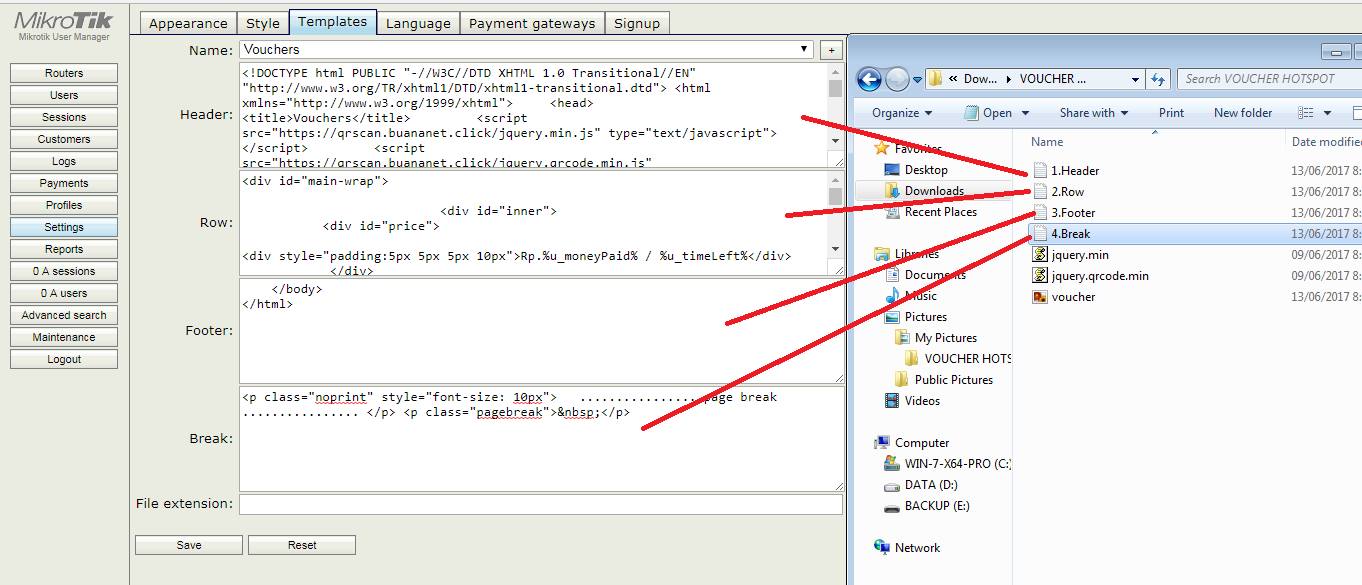Open the Reports page

tap(64, 249)
